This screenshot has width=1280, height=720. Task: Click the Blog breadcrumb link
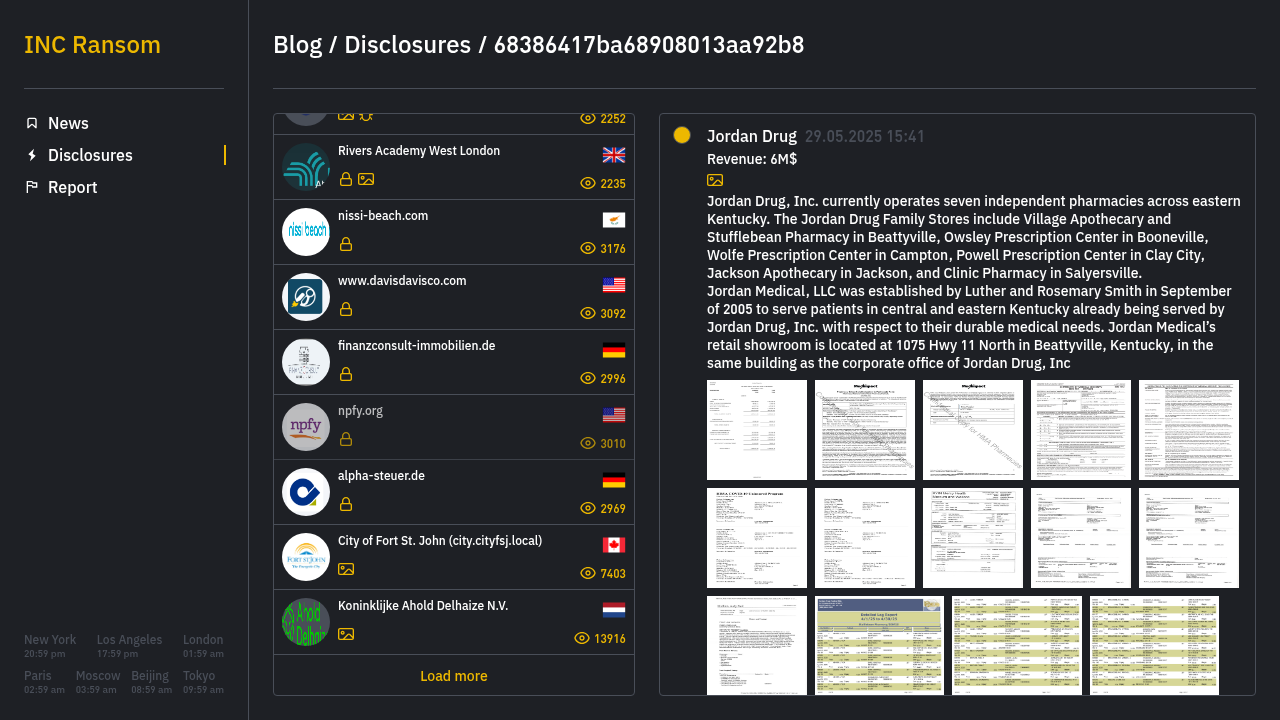click(x=297, y=45)
